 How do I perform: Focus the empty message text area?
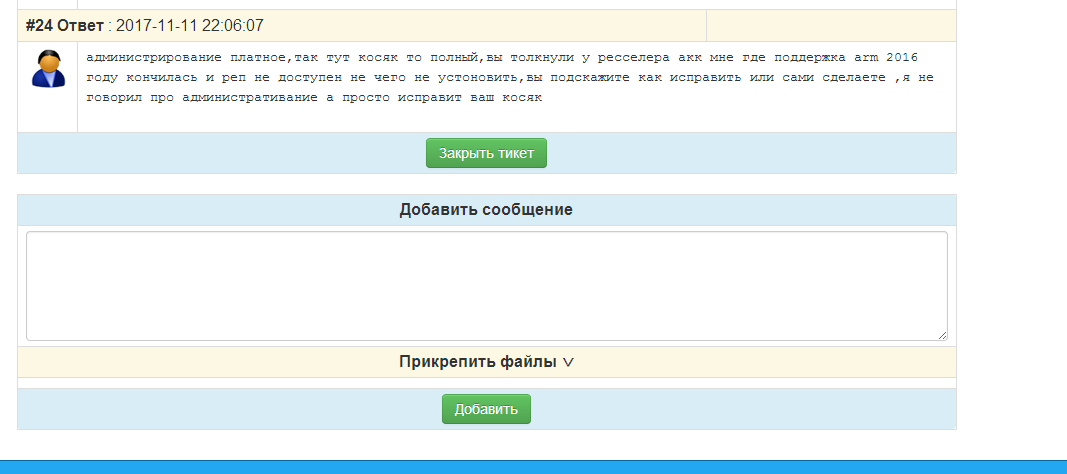coord(486,286)
